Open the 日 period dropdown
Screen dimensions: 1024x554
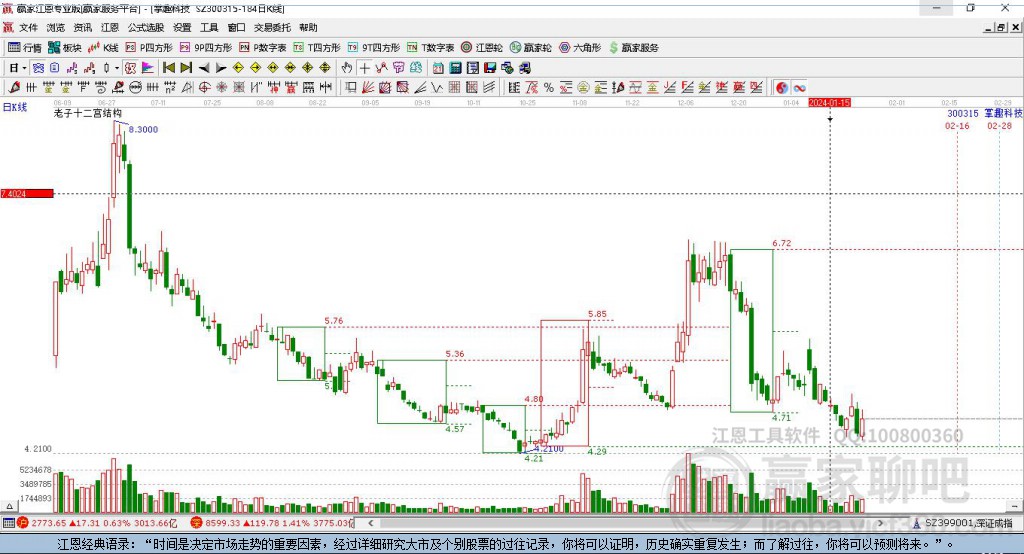[x=18, y=68]
